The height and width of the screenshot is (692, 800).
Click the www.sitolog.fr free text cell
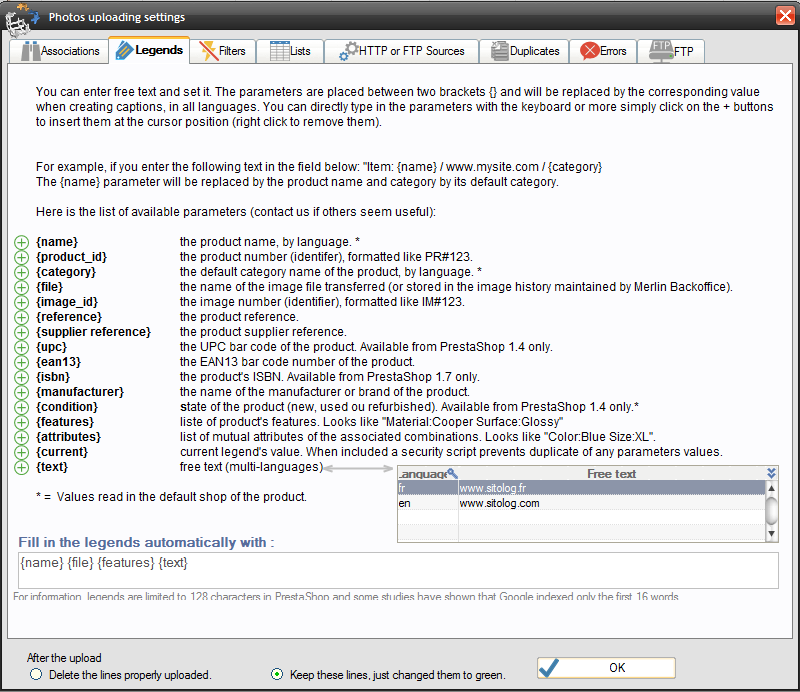(611, 488)
